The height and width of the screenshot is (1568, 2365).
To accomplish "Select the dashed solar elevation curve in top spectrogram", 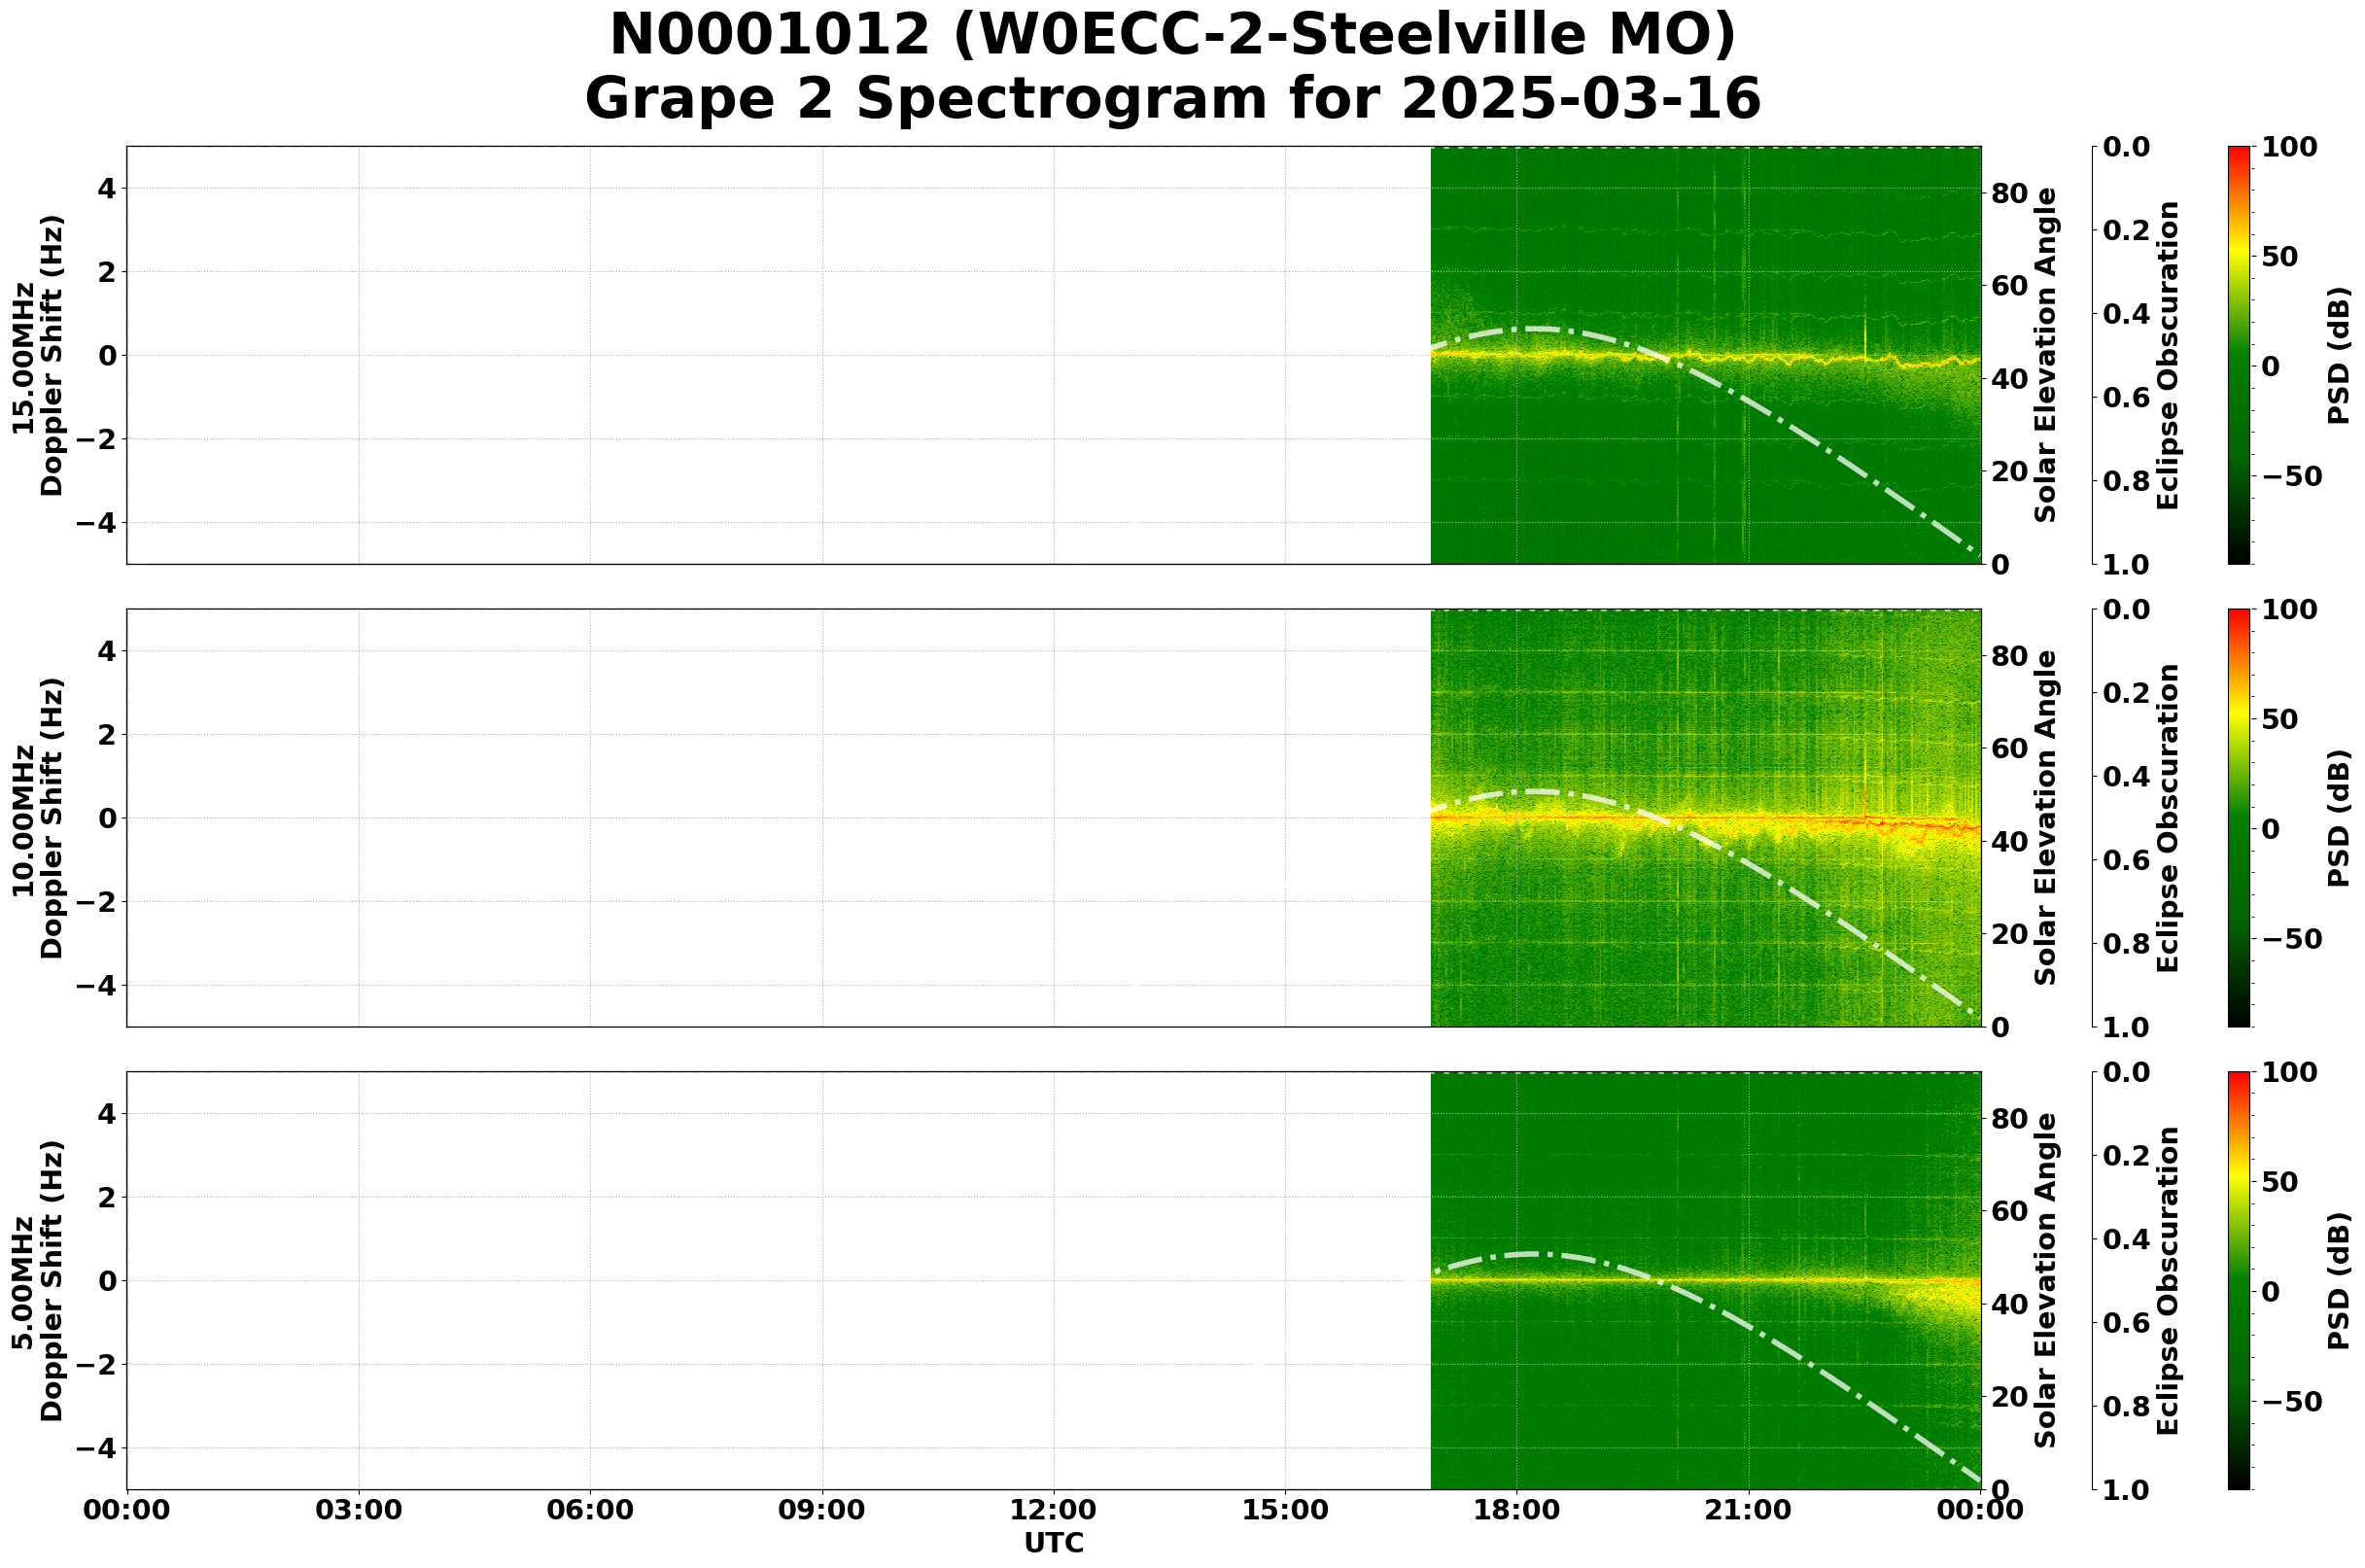I will [x=1540, y=330].
